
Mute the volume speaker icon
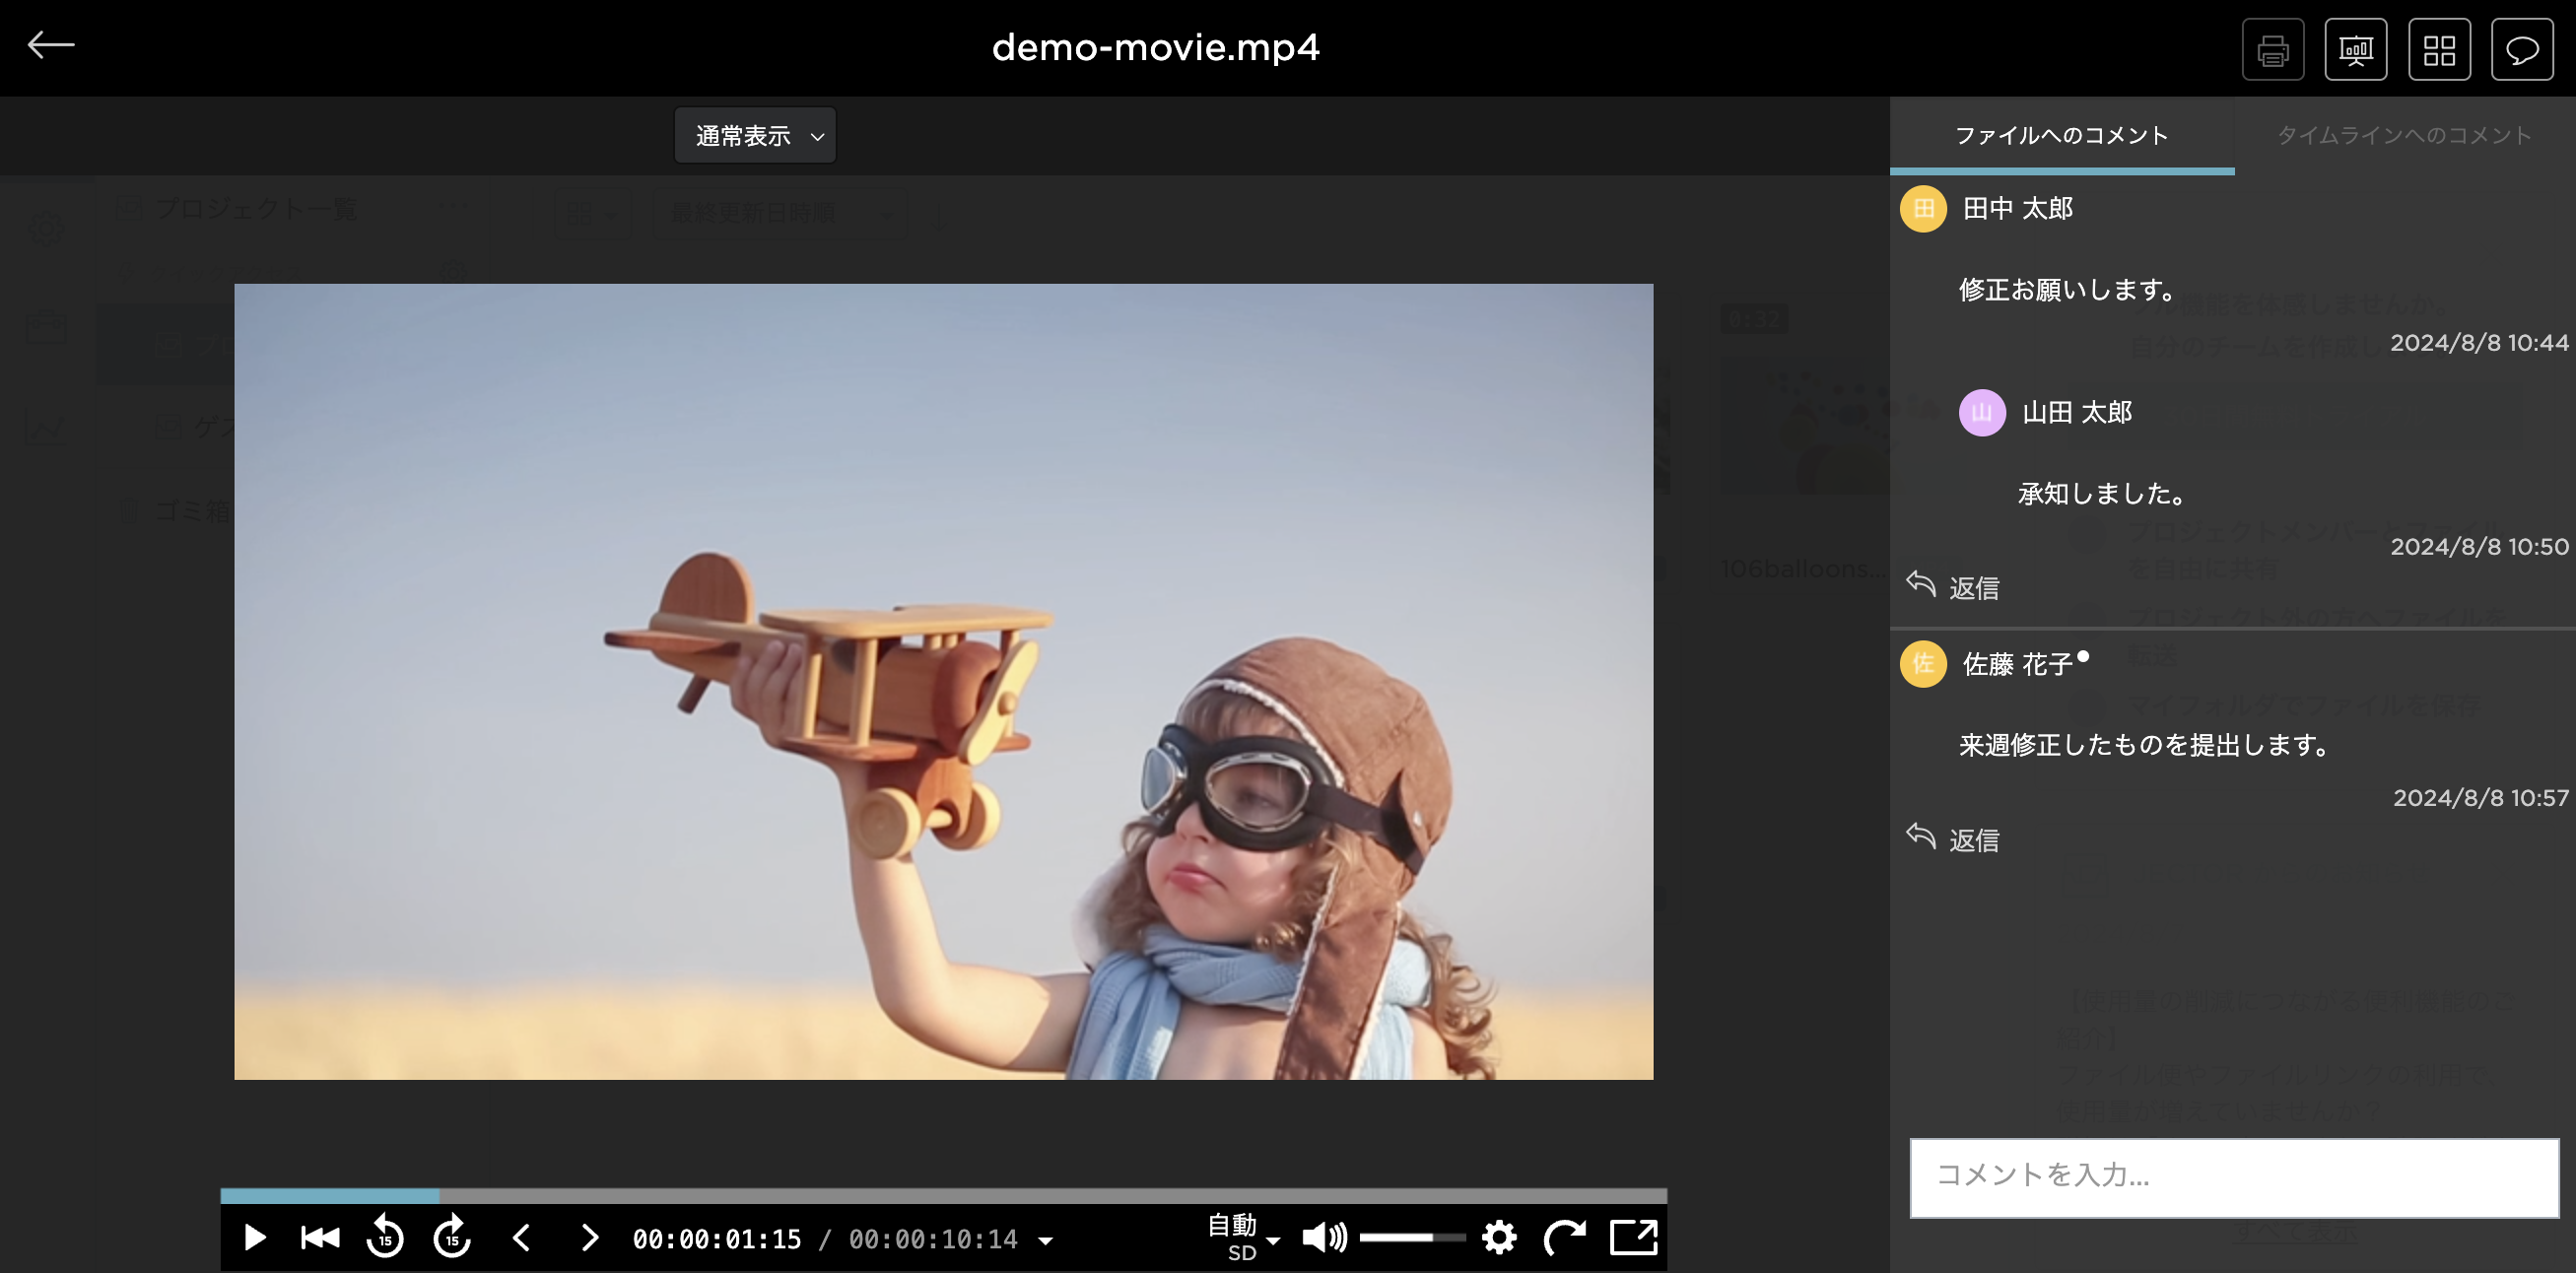(x=1324, y=1238)
